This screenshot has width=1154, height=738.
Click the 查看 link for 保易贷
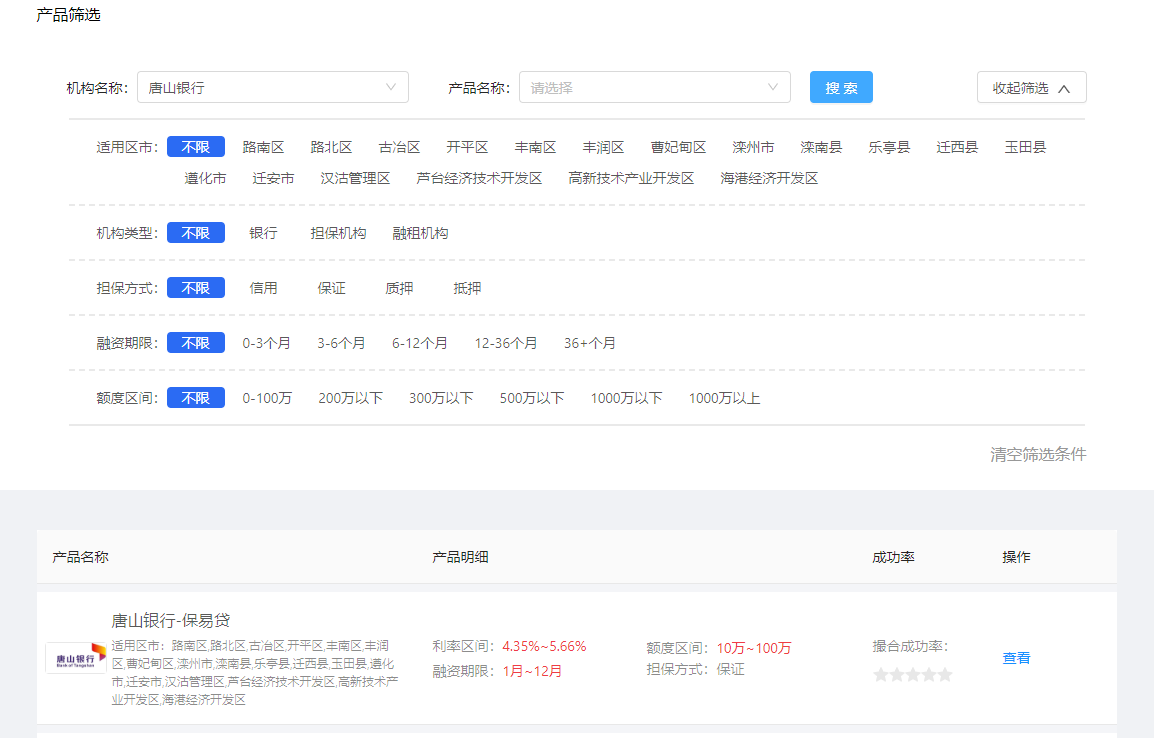(x=1015, y=657)
